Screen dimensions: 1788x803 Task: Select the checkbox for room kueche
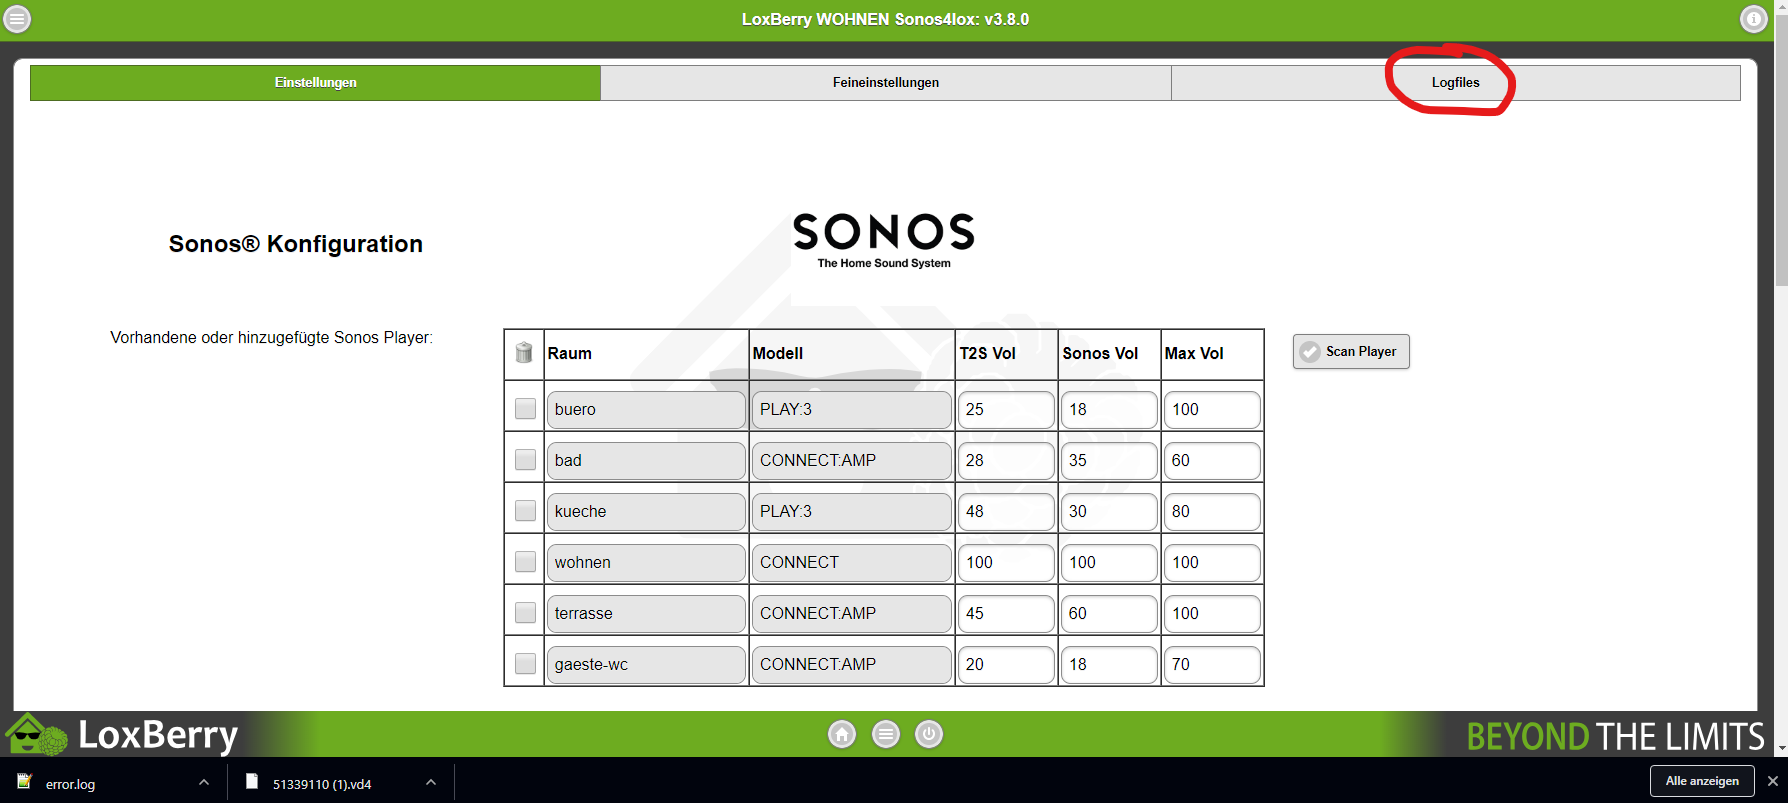(525, 511)
